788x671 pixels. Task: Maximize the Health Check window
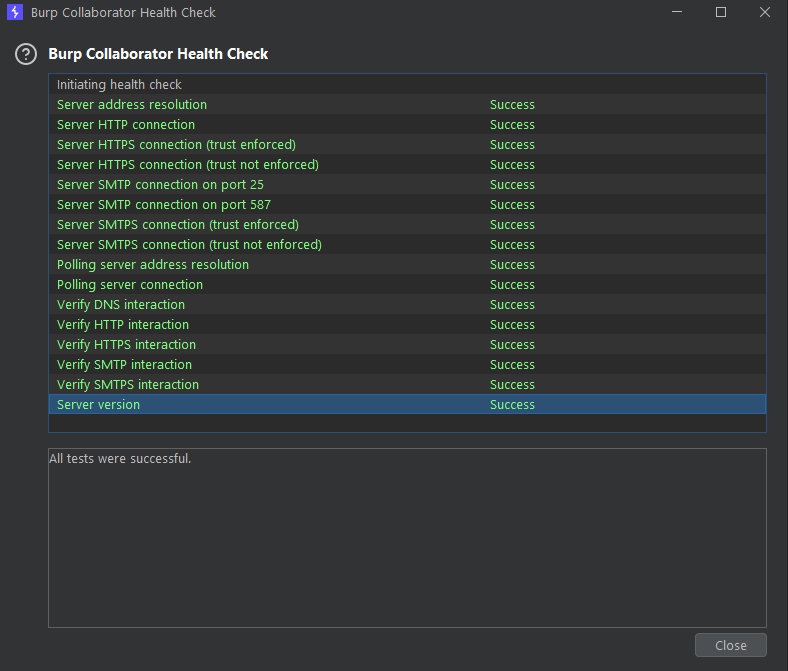point(721,13)
